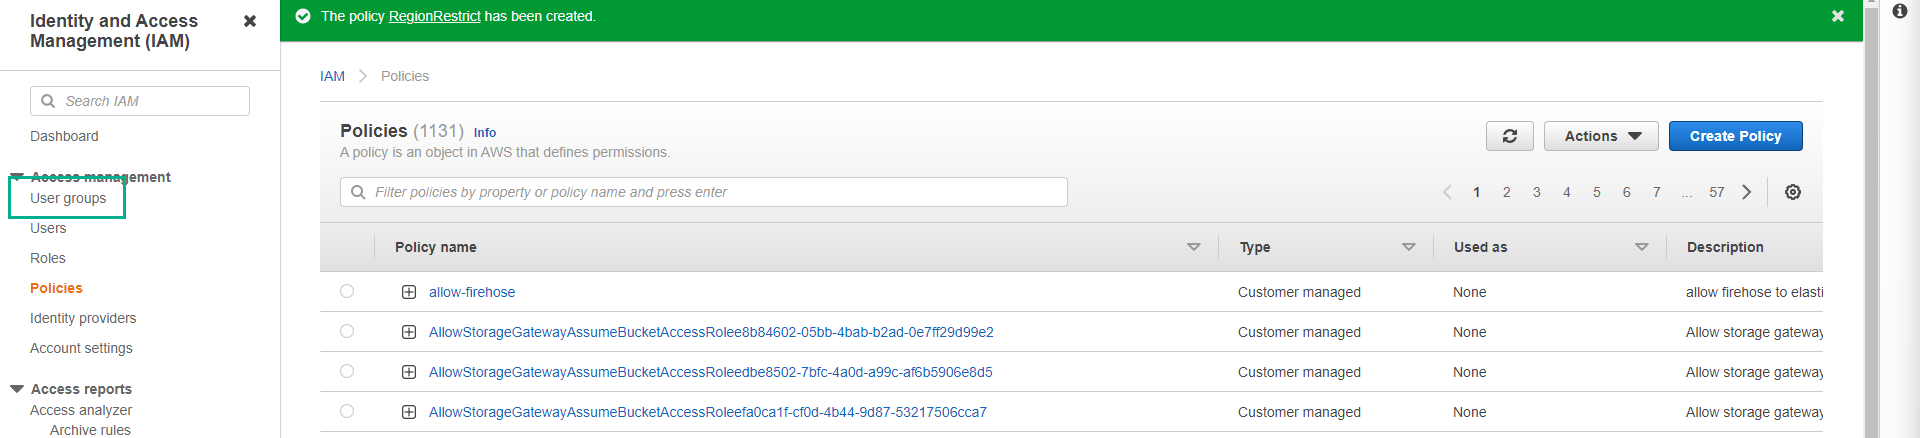1920x438 pixels.
Task: Go to page 4 of policies
Action: (x=1567, y=192)
